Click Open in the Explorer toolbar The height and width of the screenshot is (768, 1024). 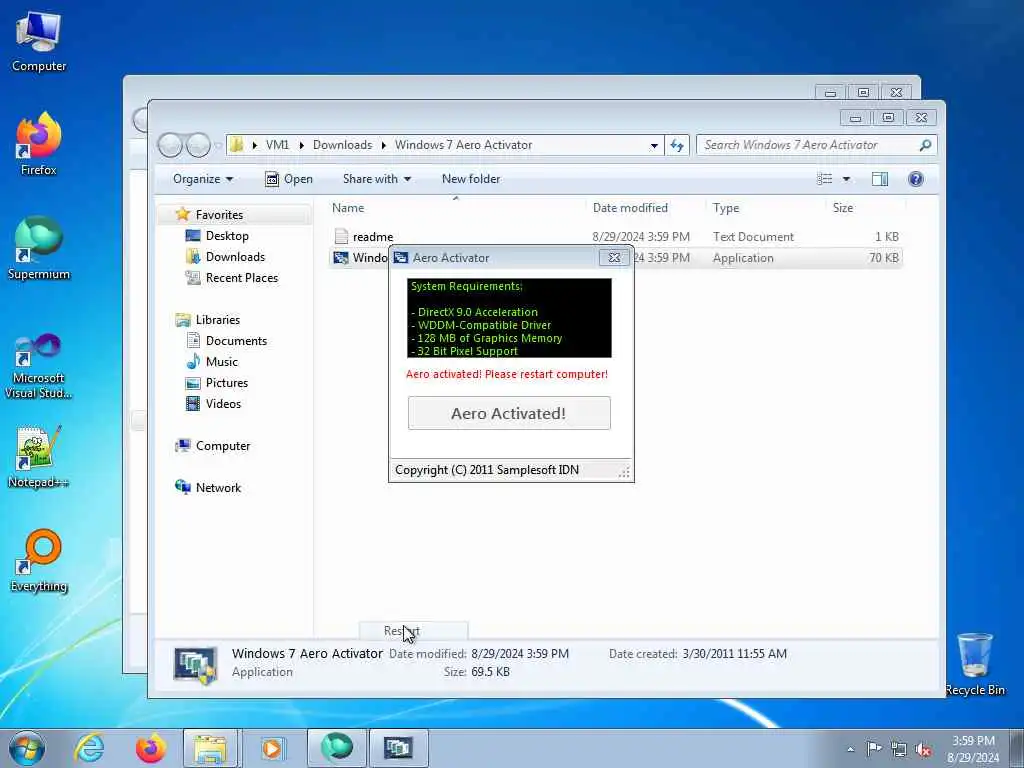point(289,179)
